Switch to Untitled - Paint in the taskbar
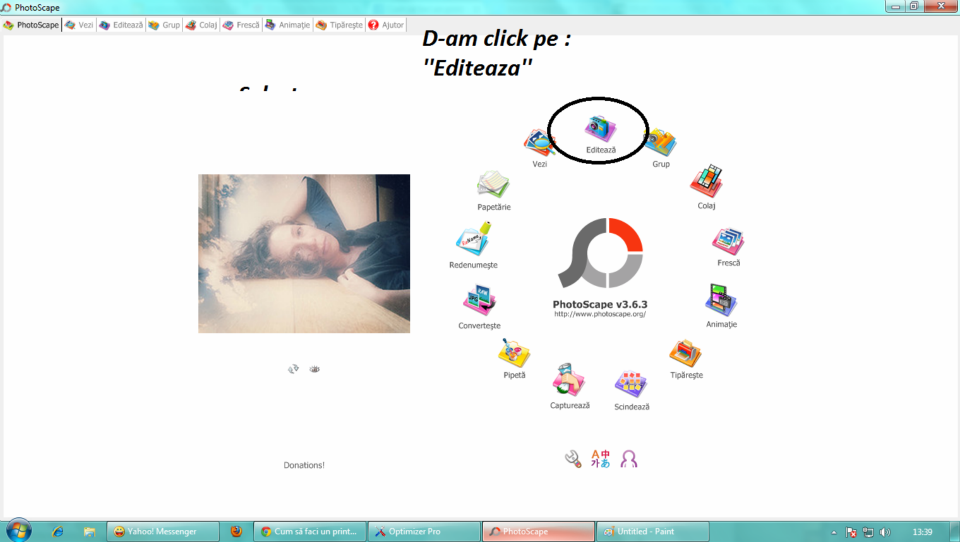This screenshot has width=960, height=542. [x=653, y=532]
